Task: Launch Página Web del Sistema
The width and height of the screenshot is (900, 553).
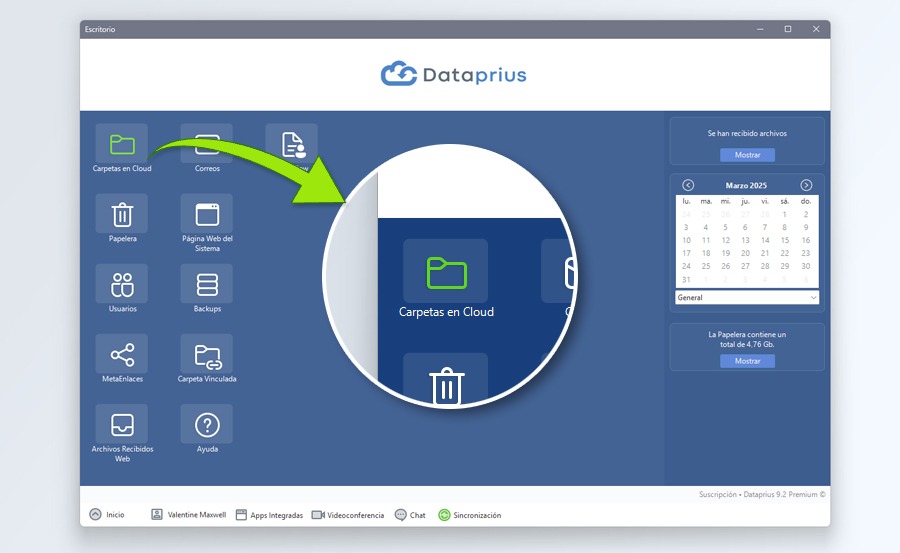Action: [x=207, y=214]
